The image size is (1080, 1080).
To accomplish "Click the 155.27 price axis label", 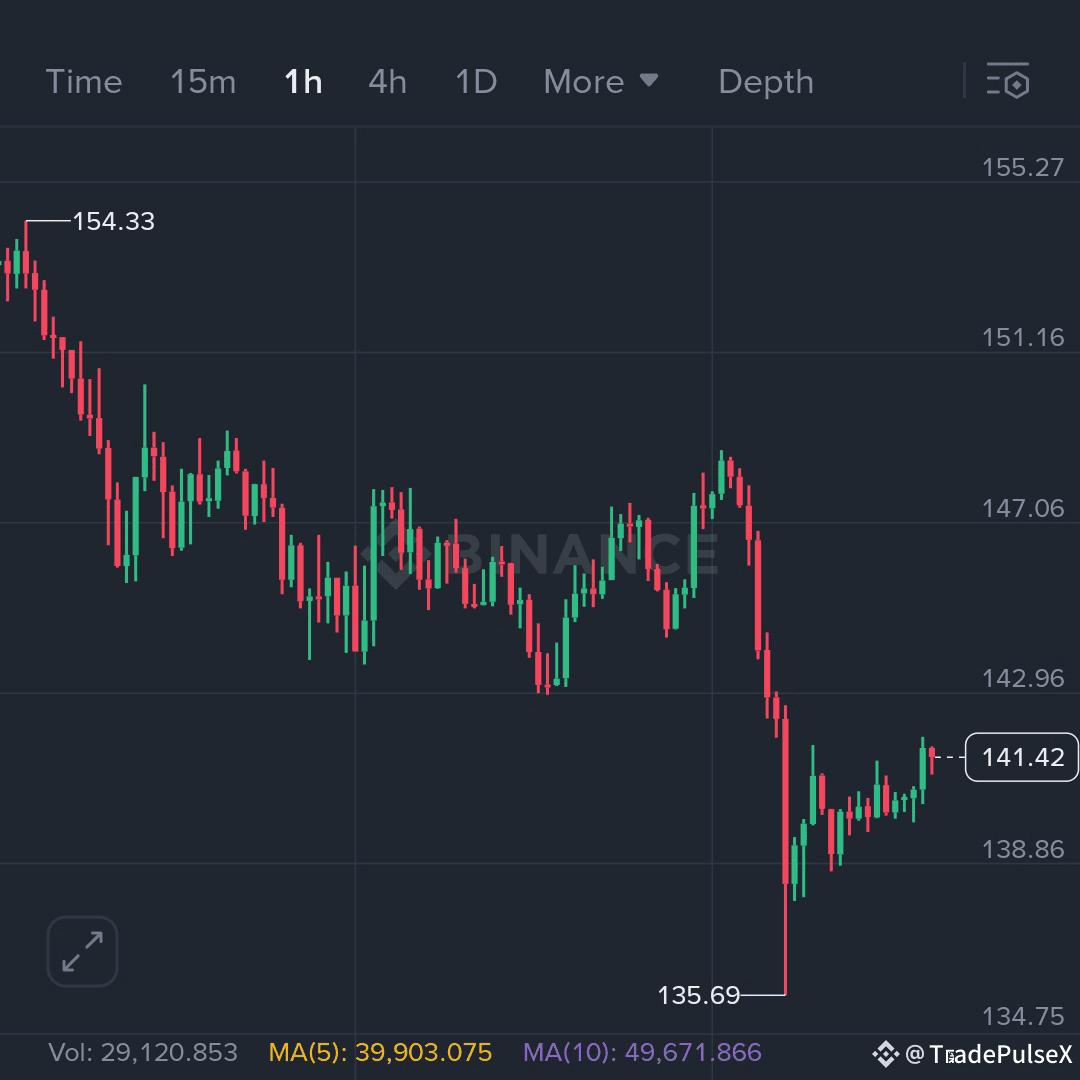I will coord(1022,167).
